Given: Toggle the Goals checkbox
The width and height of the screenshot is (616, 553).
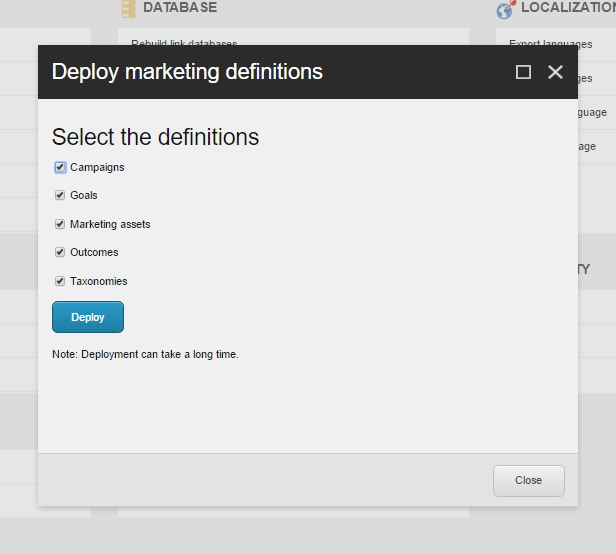Looking at the screenshot, I should point(60,196).
